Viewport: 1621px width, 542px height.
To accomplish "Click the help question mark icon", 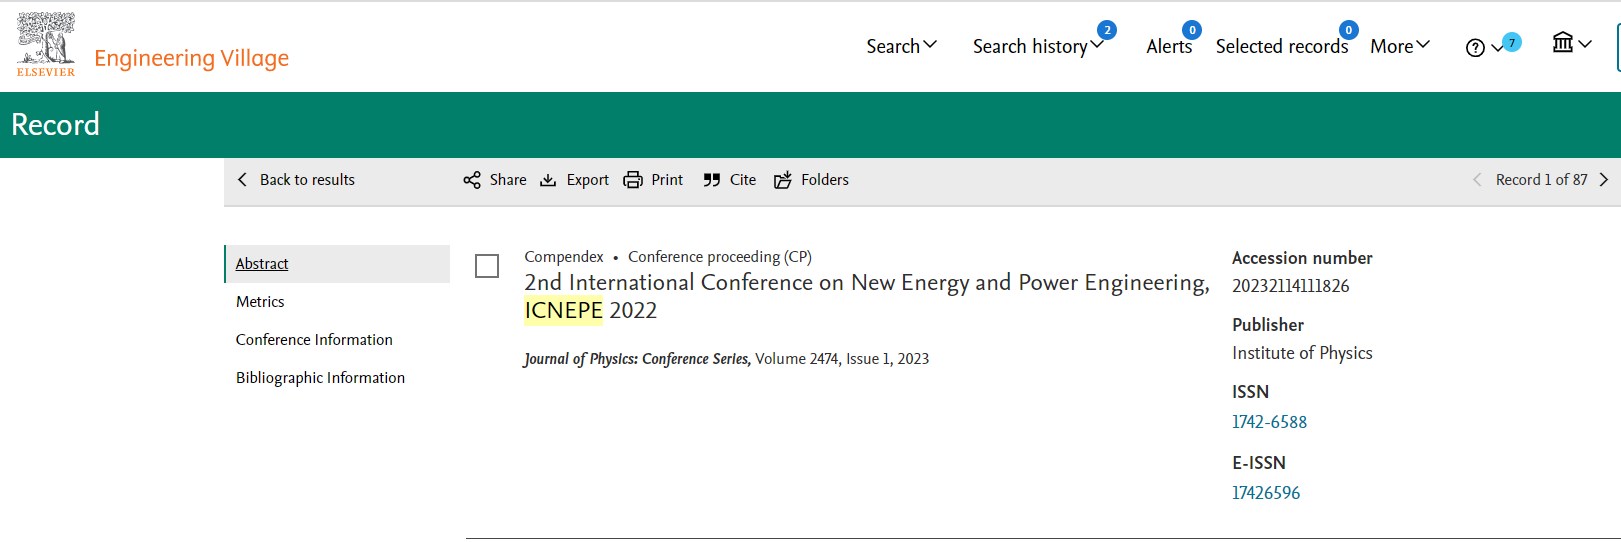I will 1475,48.
